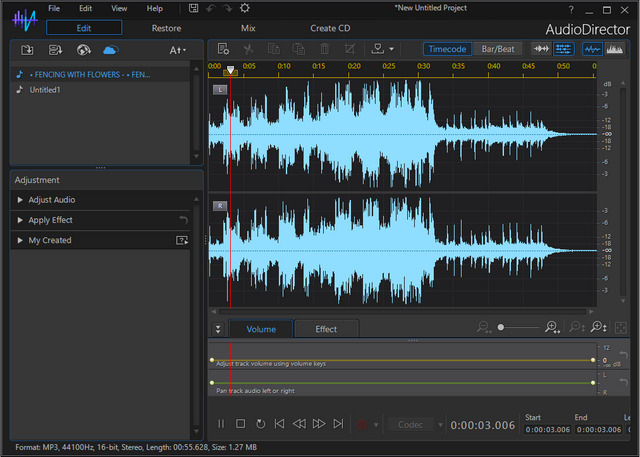Click the horizontal zoom slider handle
Image resolution: width=640 pixels, height=457 pixels.
(500, 327)
